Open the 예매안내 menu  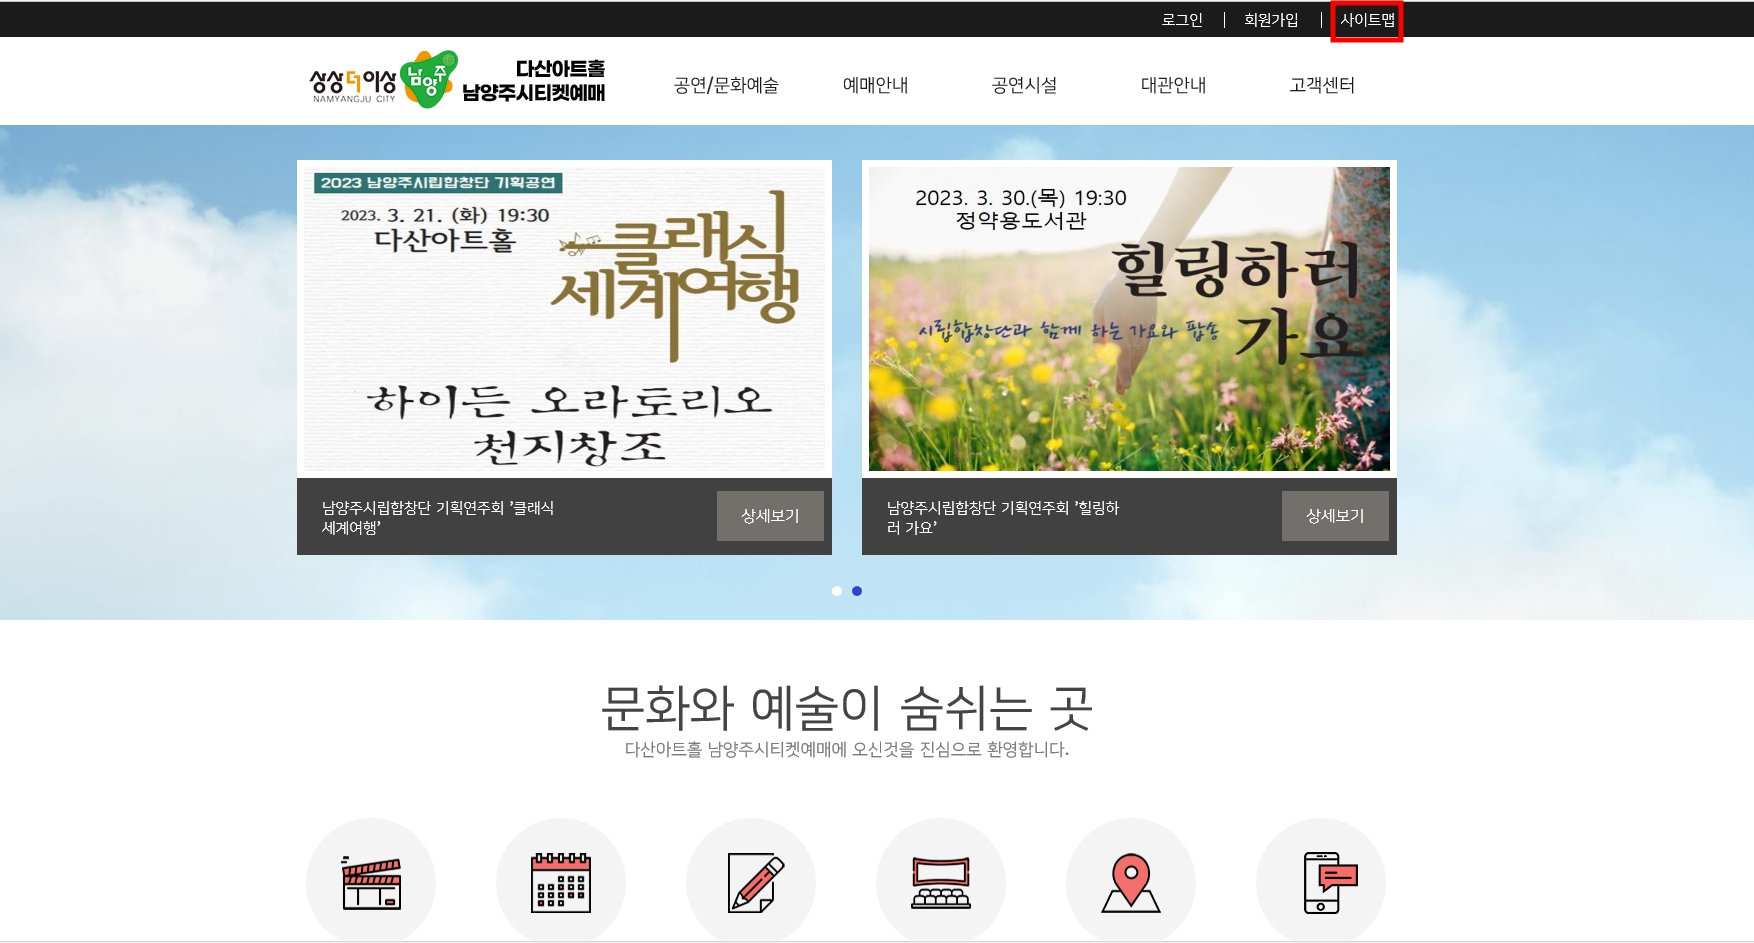pyautogui.click(x=875, y=85)
